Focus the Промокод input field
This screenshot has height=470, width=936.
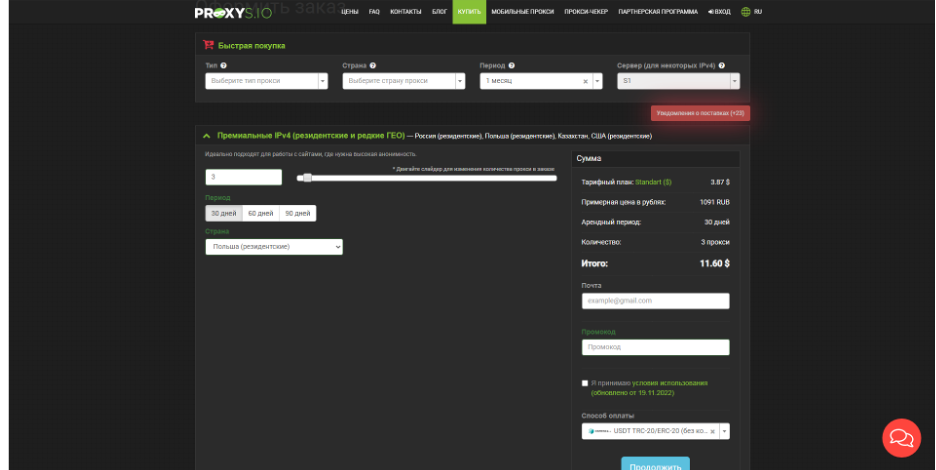(x=655, y=347)
